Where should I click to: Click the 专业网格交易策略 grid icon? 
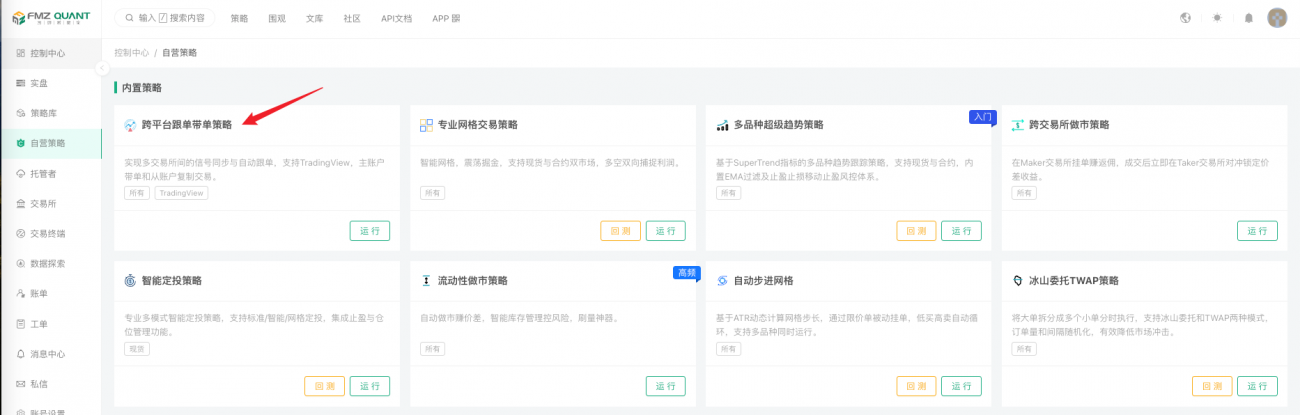pos(426,125)
